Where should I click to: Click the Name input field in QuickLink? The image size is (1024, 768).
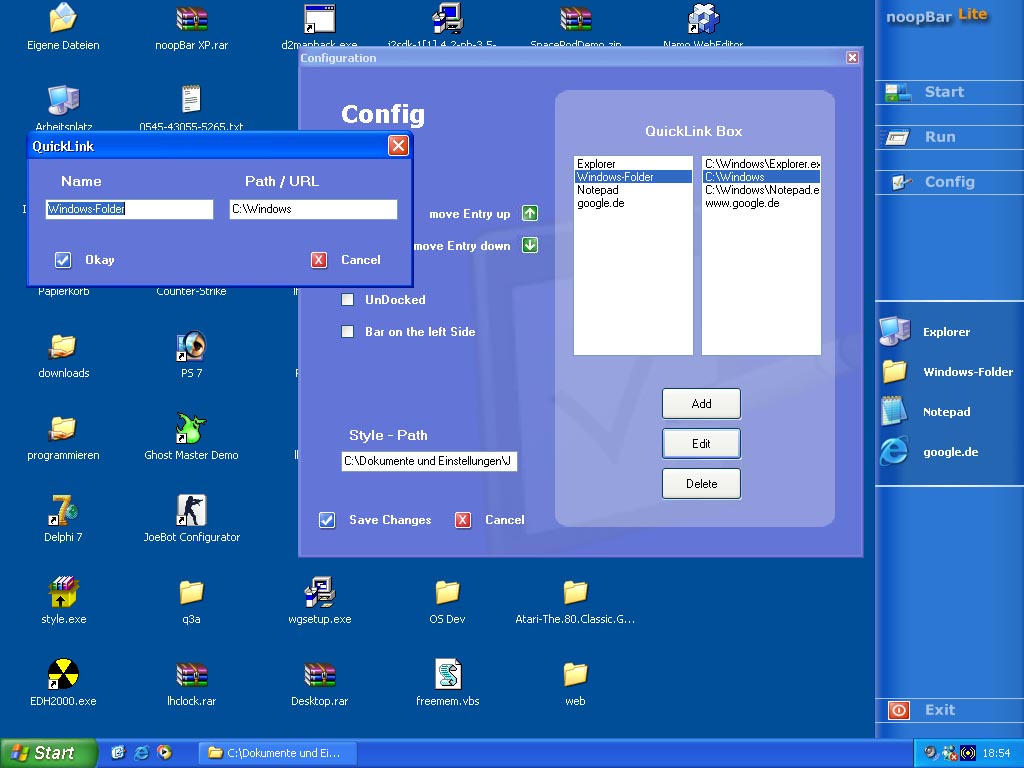129,209
